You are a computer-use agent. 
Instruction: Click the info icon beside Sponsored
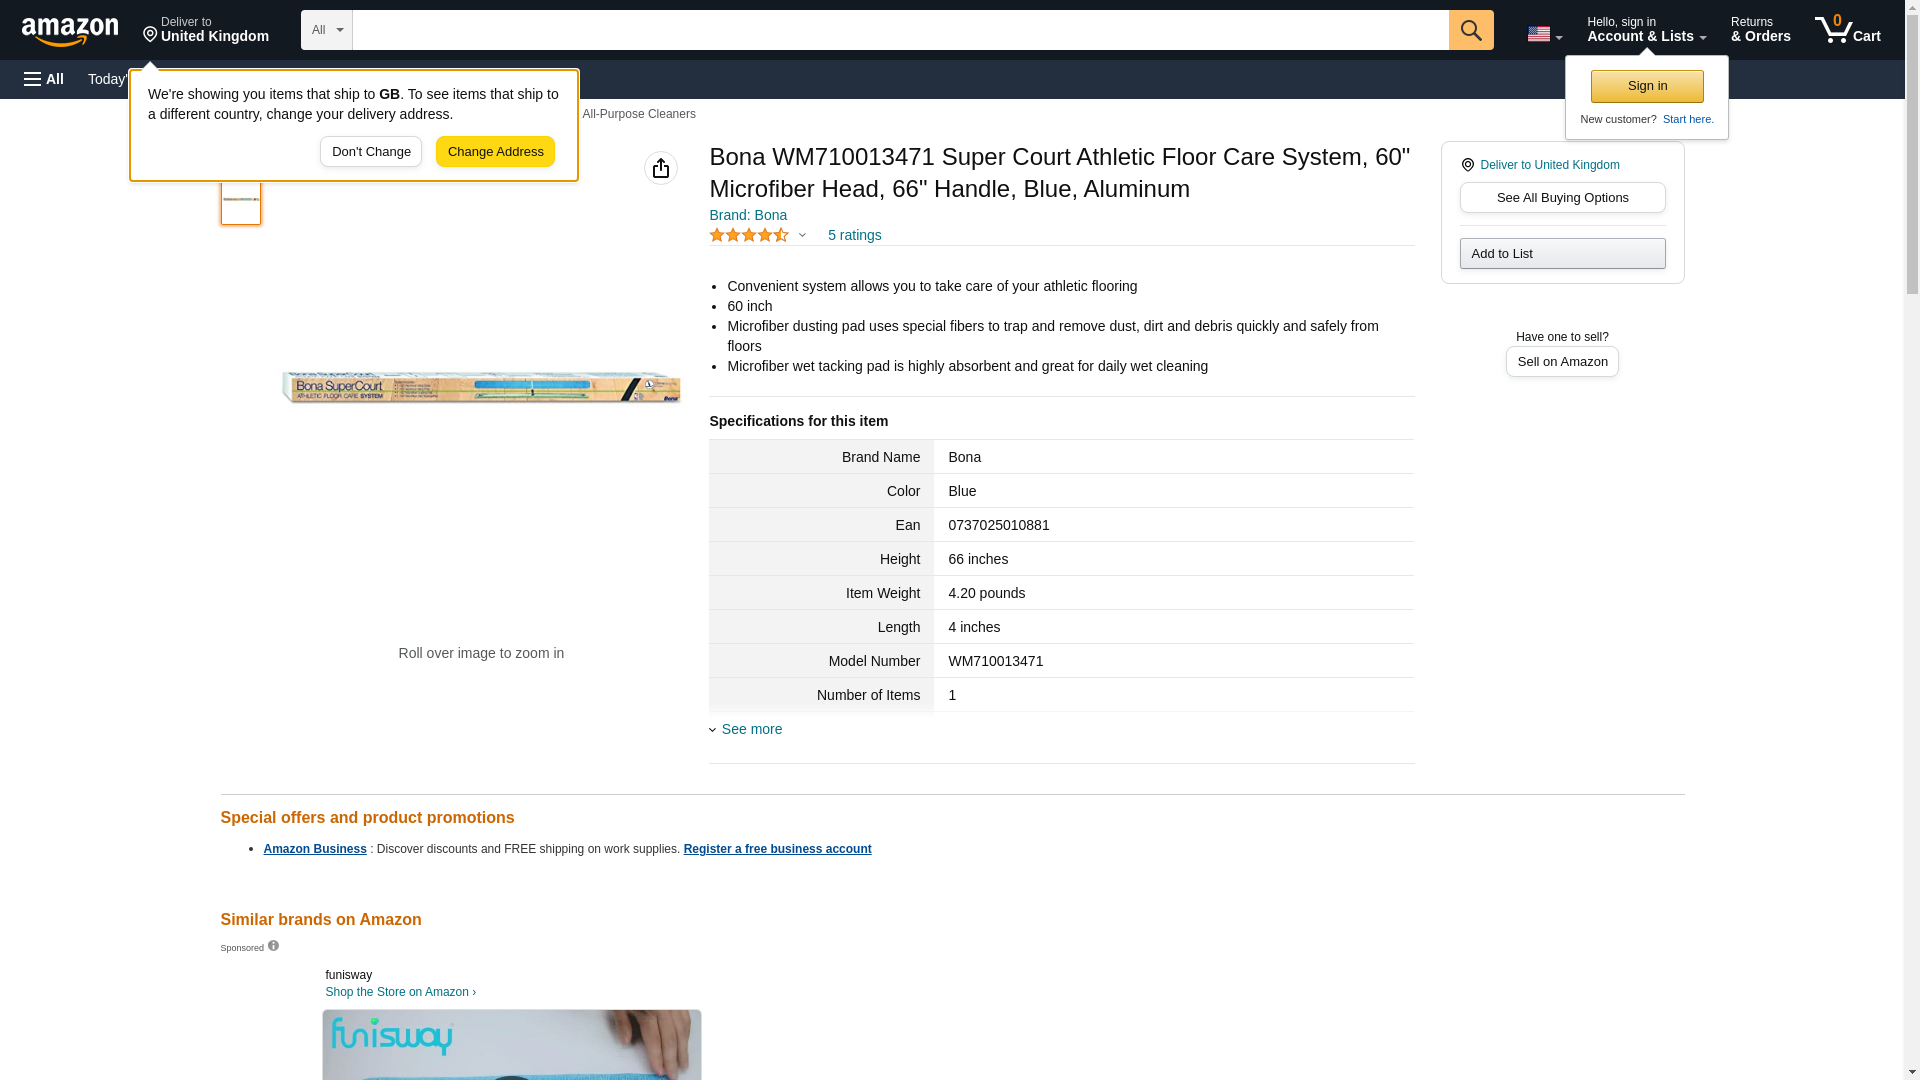(273, 946)
